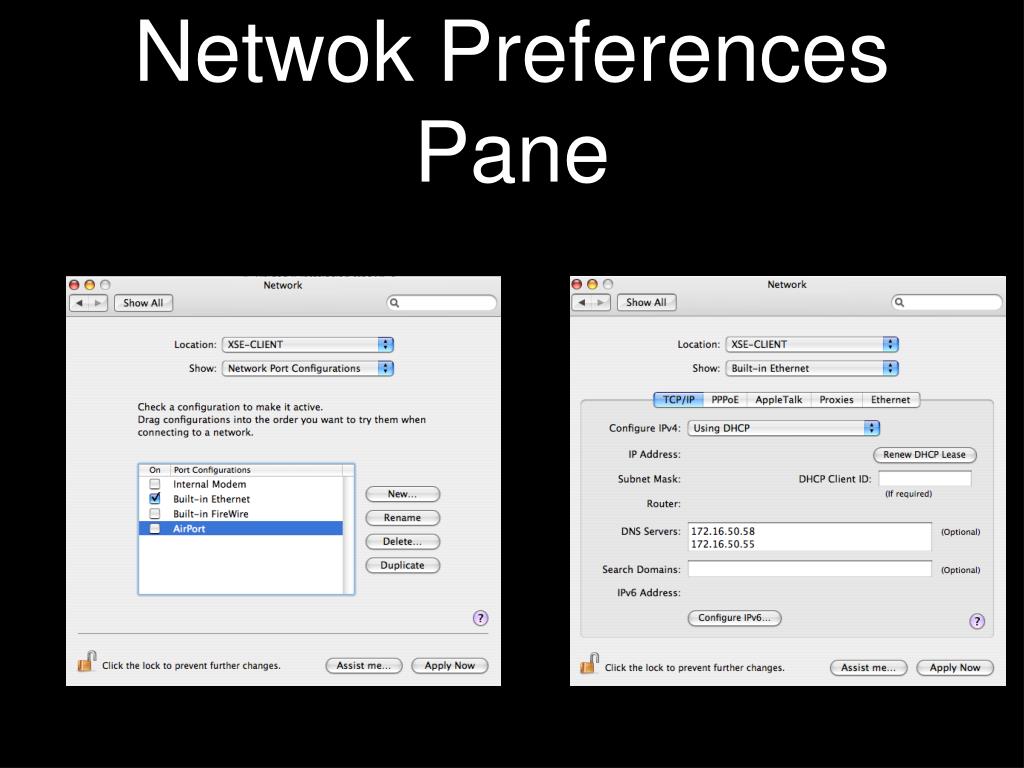Click search field in right Network window
Screen dimensions: 1024x768
946,302
